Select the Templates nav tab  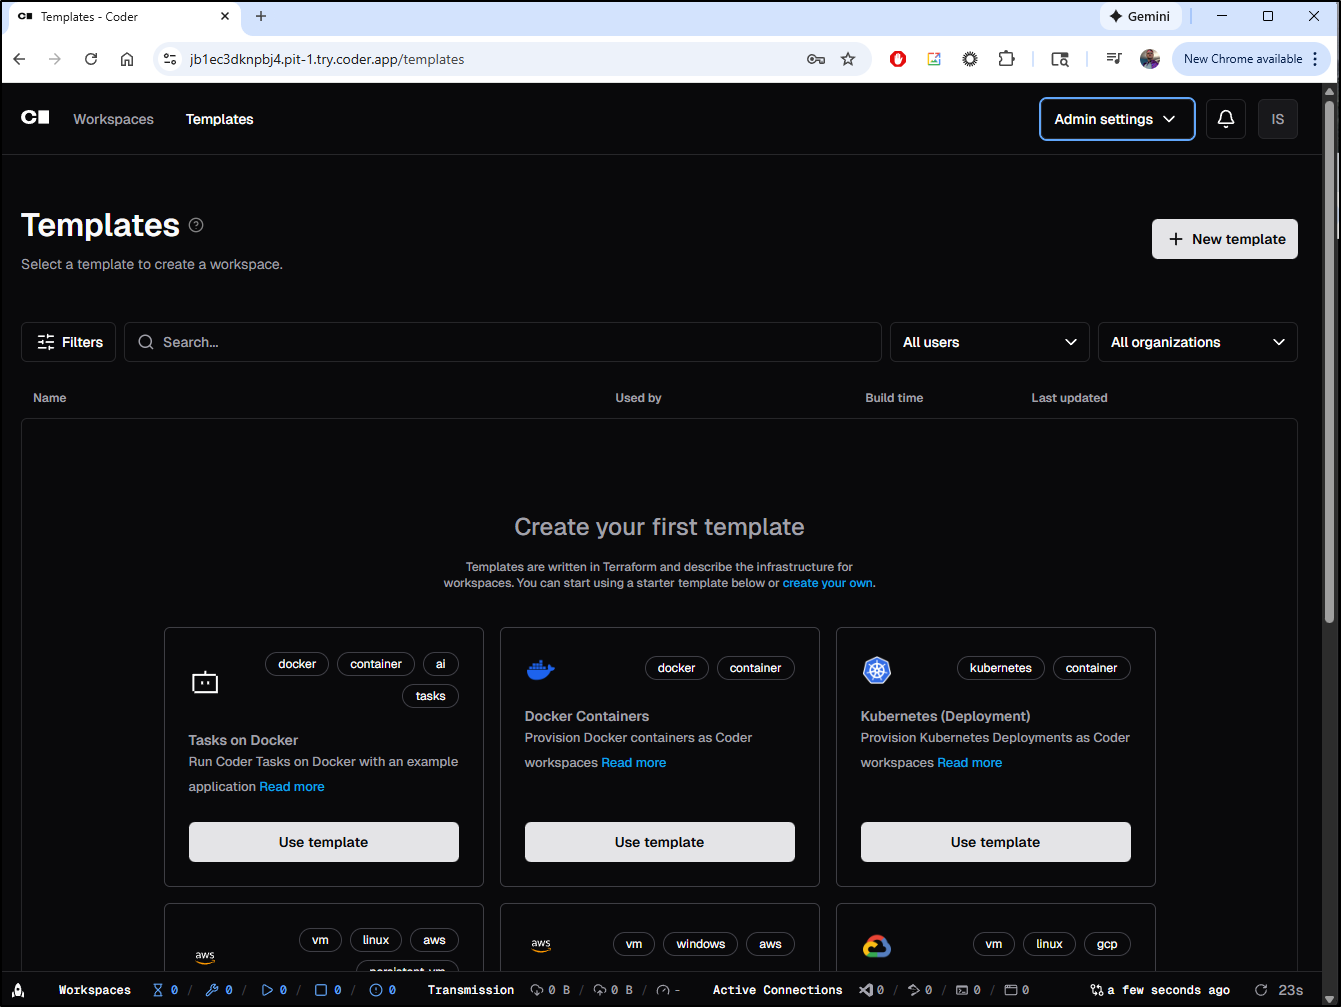[x=219, y=119]
